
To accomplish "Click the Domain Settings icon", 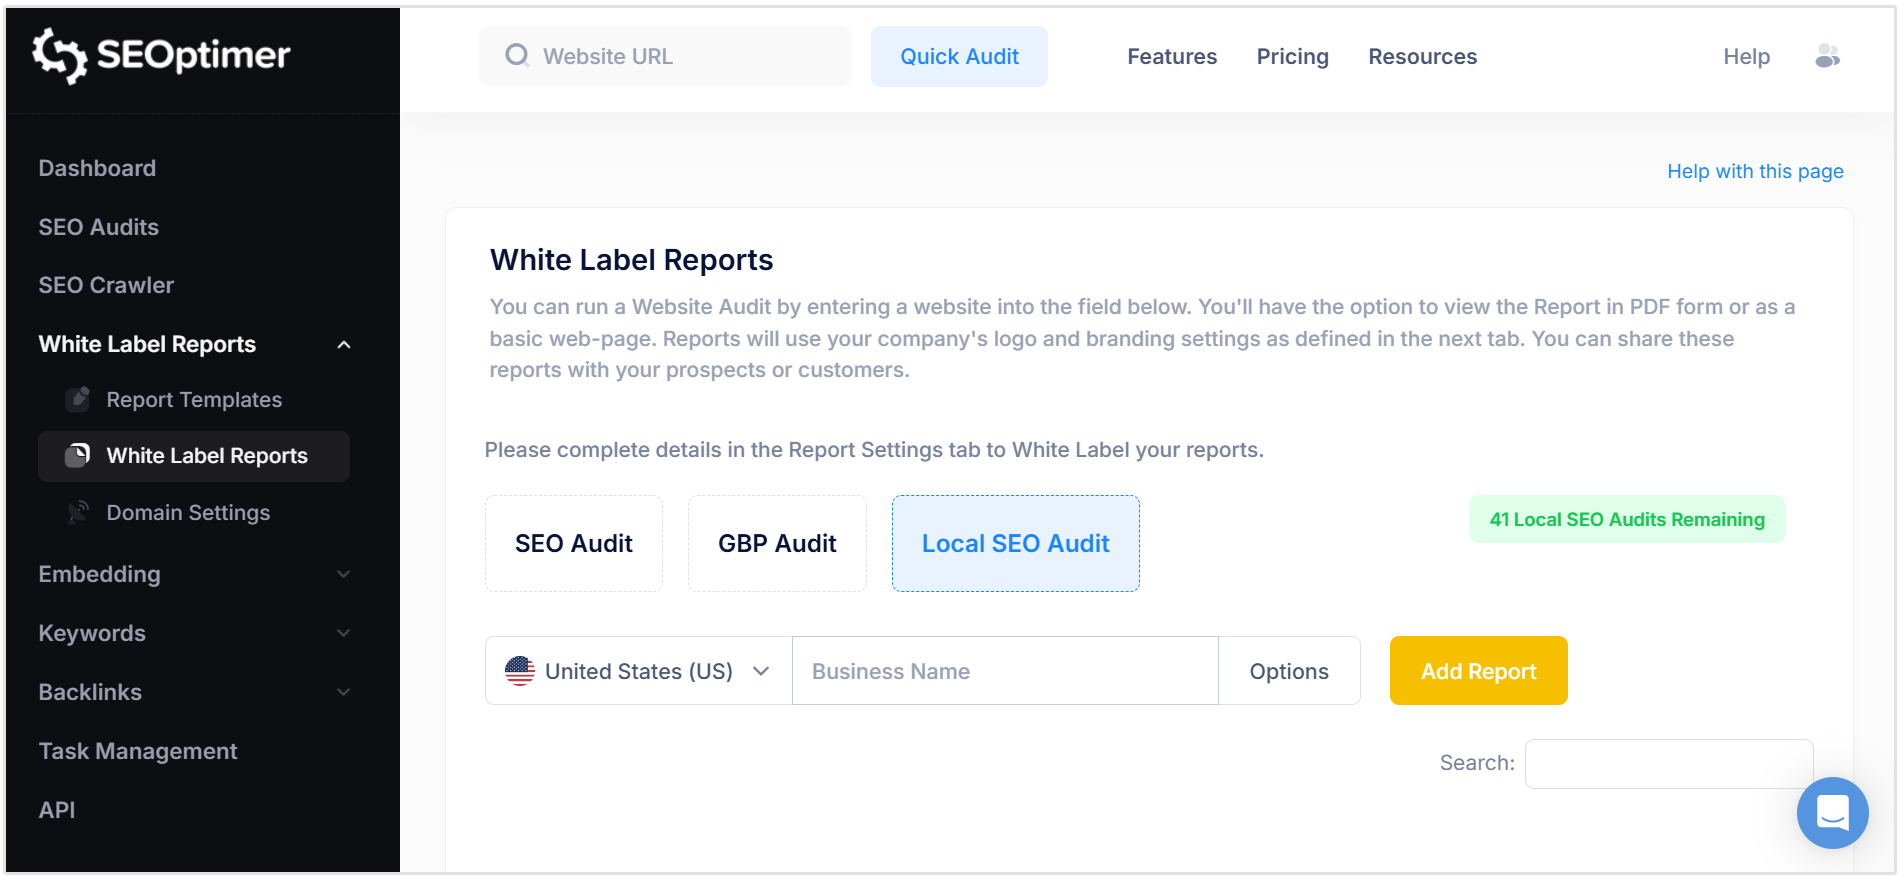I will point(78,512).
